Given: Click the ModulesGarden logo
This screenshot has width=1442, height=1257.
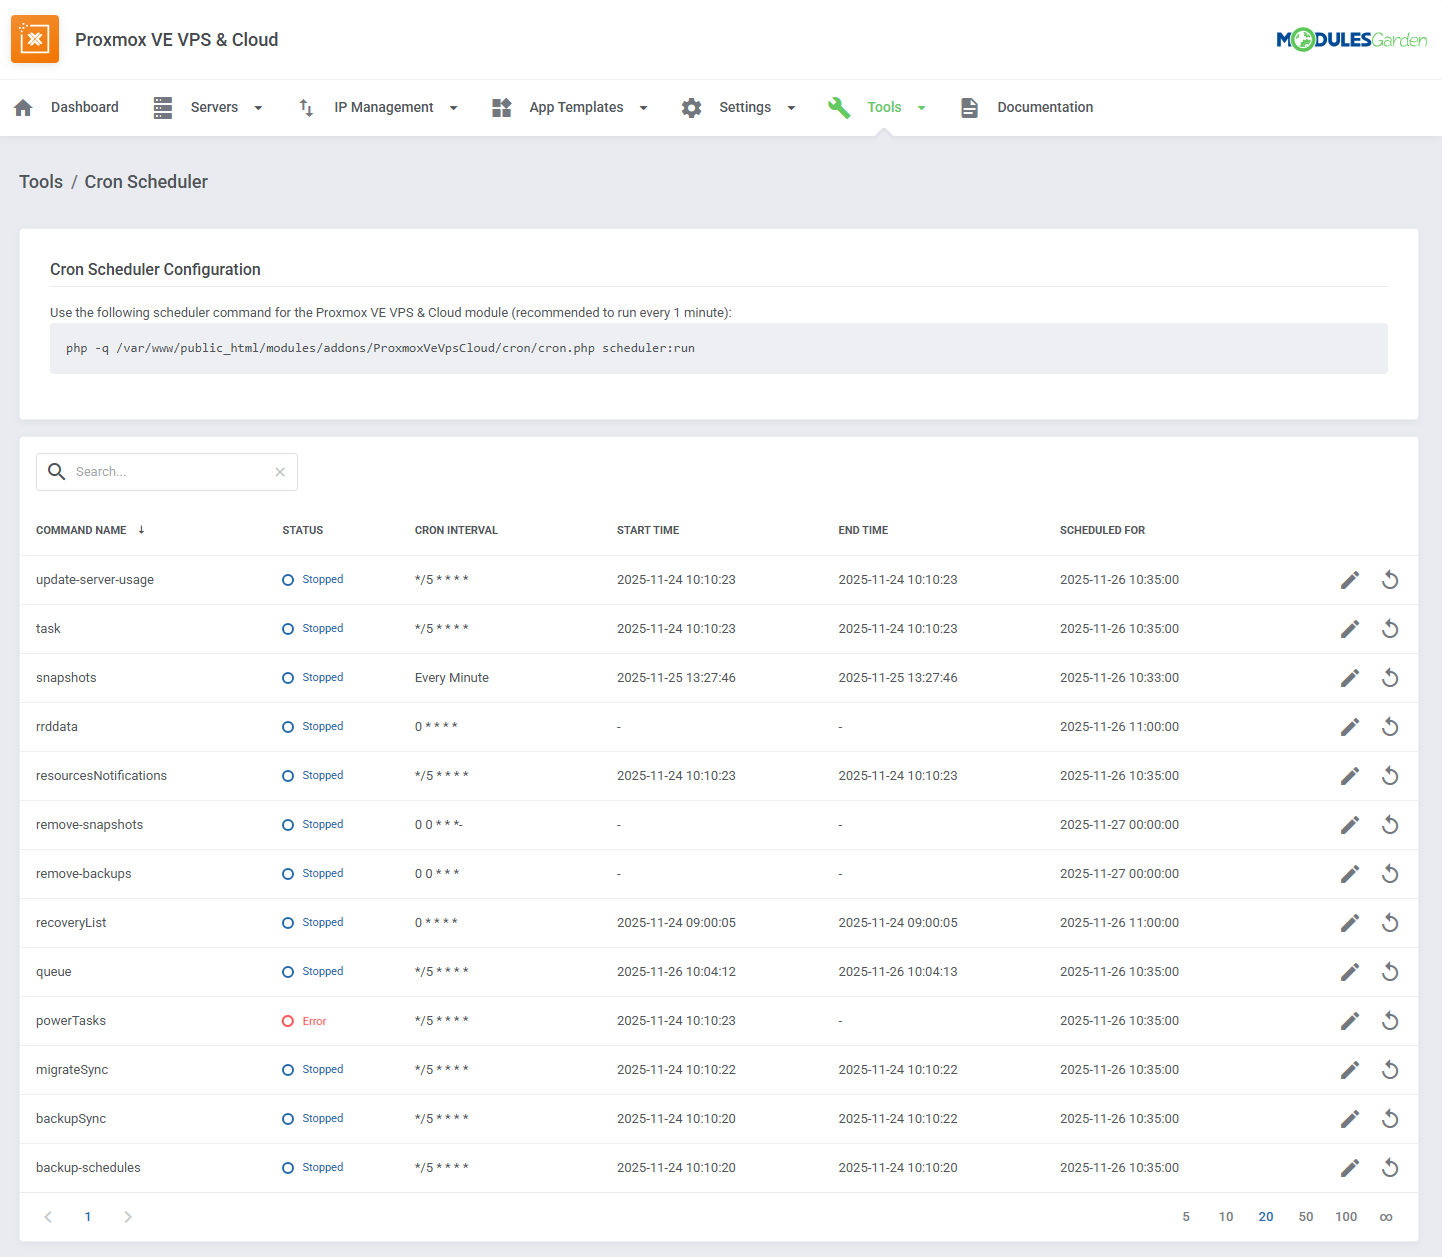Looking at the screenshot, I should pos(1352,39).
